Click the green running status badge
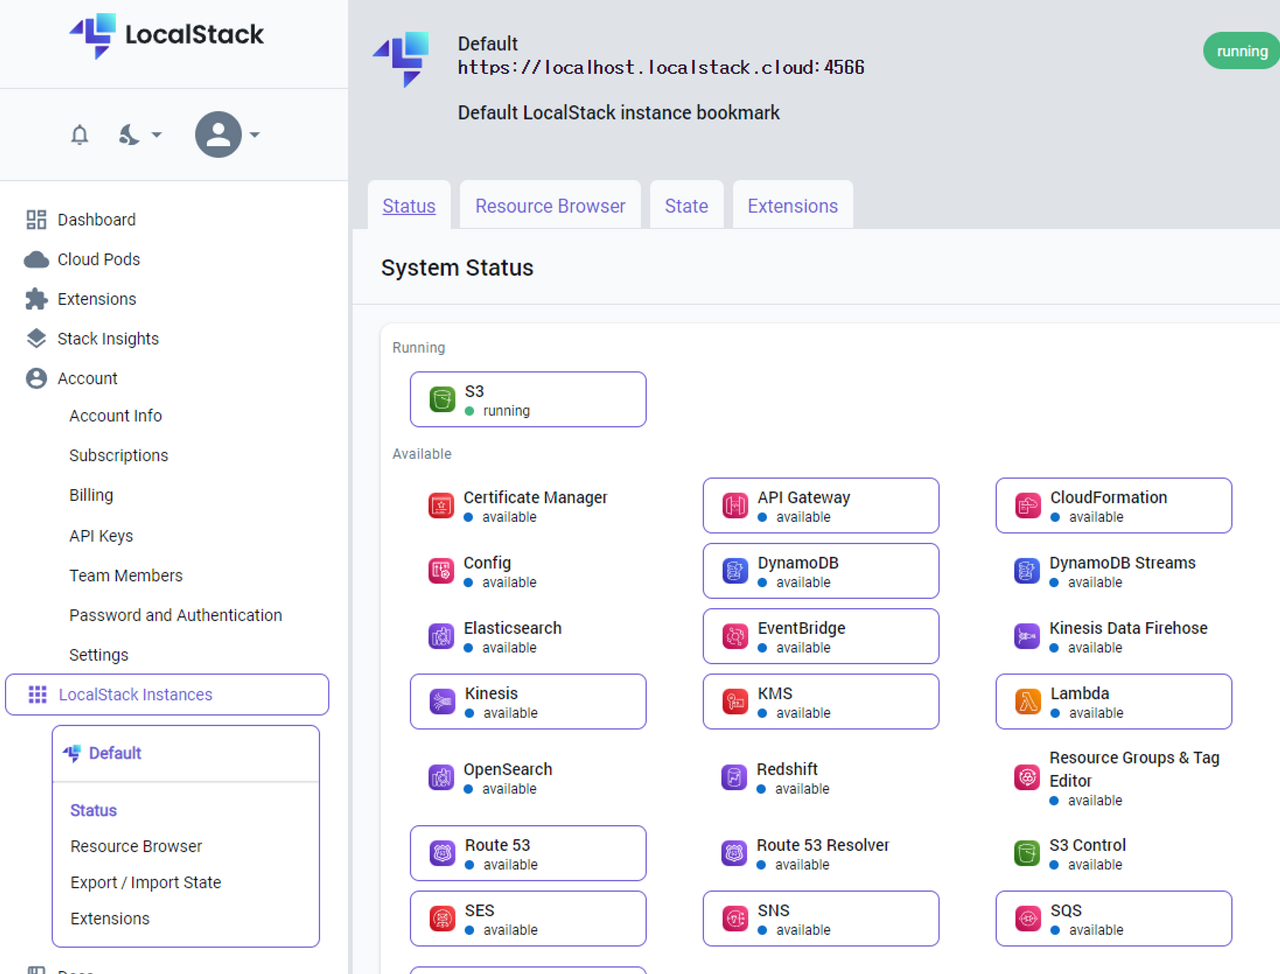 click(x=1242, y=51)
